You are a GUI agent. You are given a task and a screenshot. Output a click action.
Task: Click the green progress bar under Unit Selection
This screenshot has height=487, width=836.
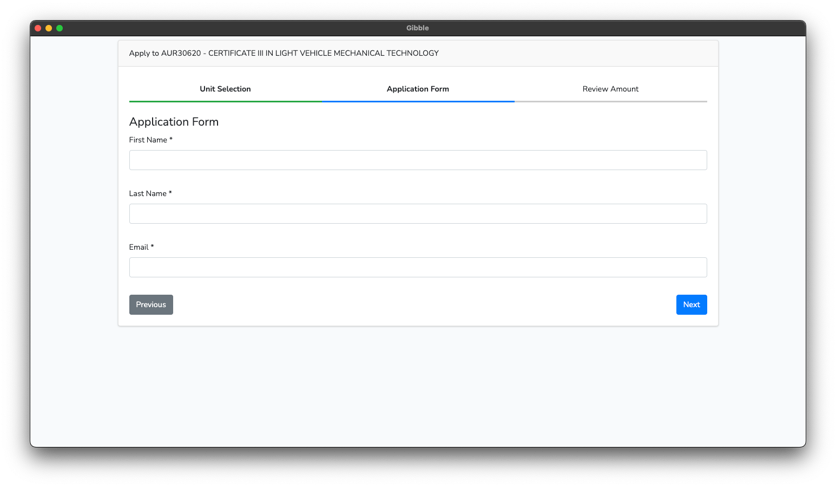tap(225, 101)
